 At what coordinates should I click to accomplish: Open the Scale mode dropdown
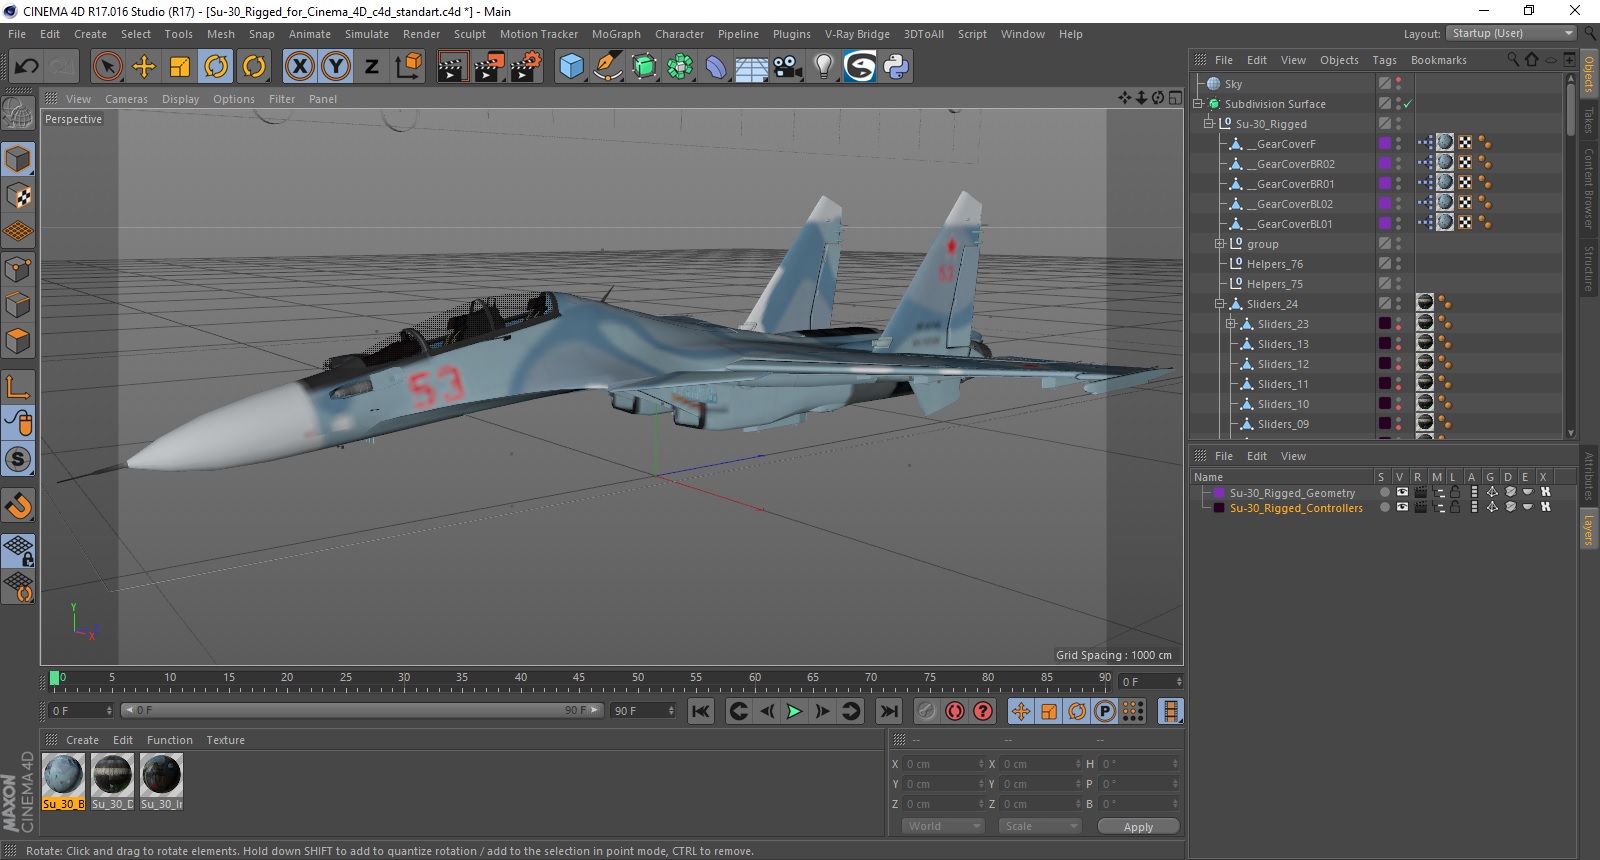coord(1040,826)
